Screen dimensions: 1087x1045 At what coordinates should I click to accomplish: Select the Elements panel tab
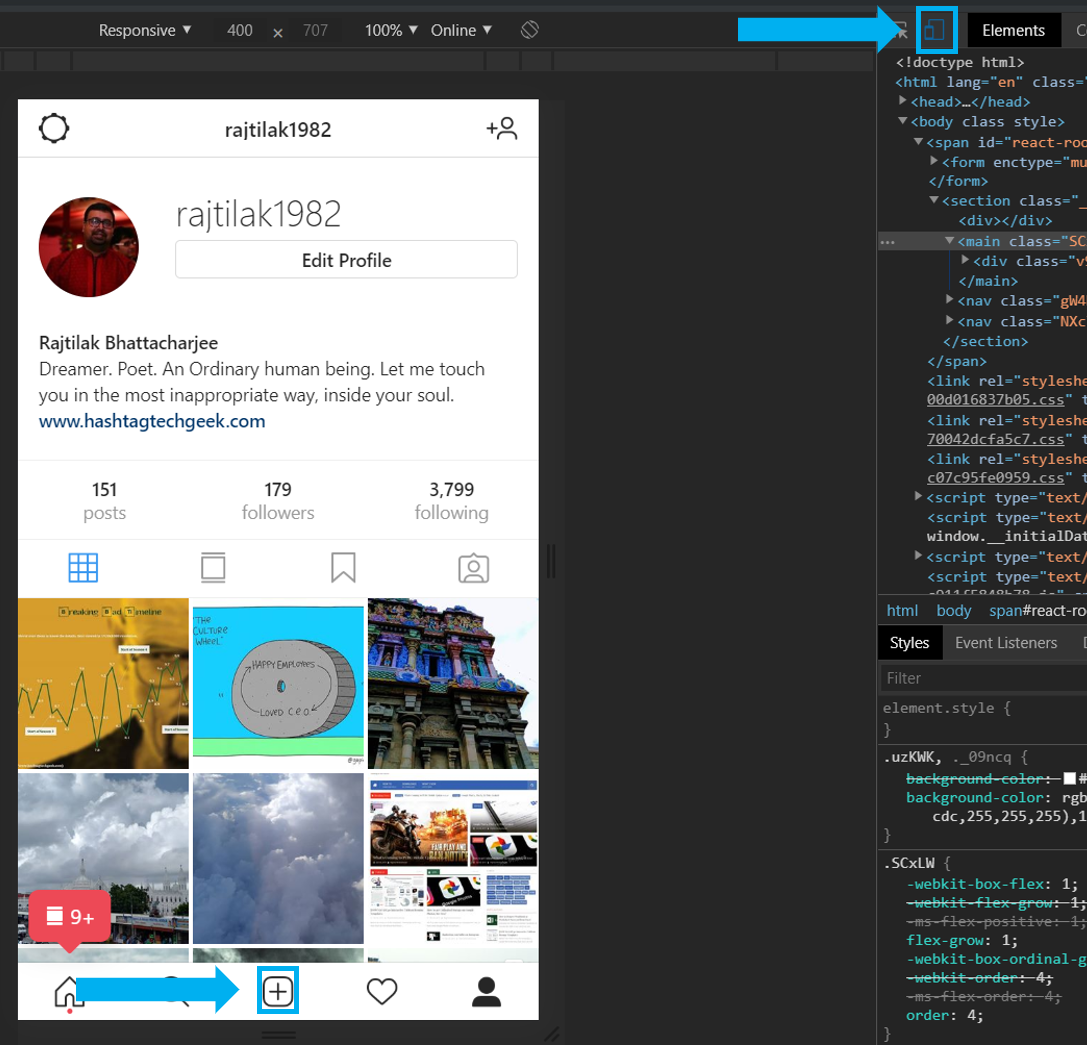coord(1013,29)
